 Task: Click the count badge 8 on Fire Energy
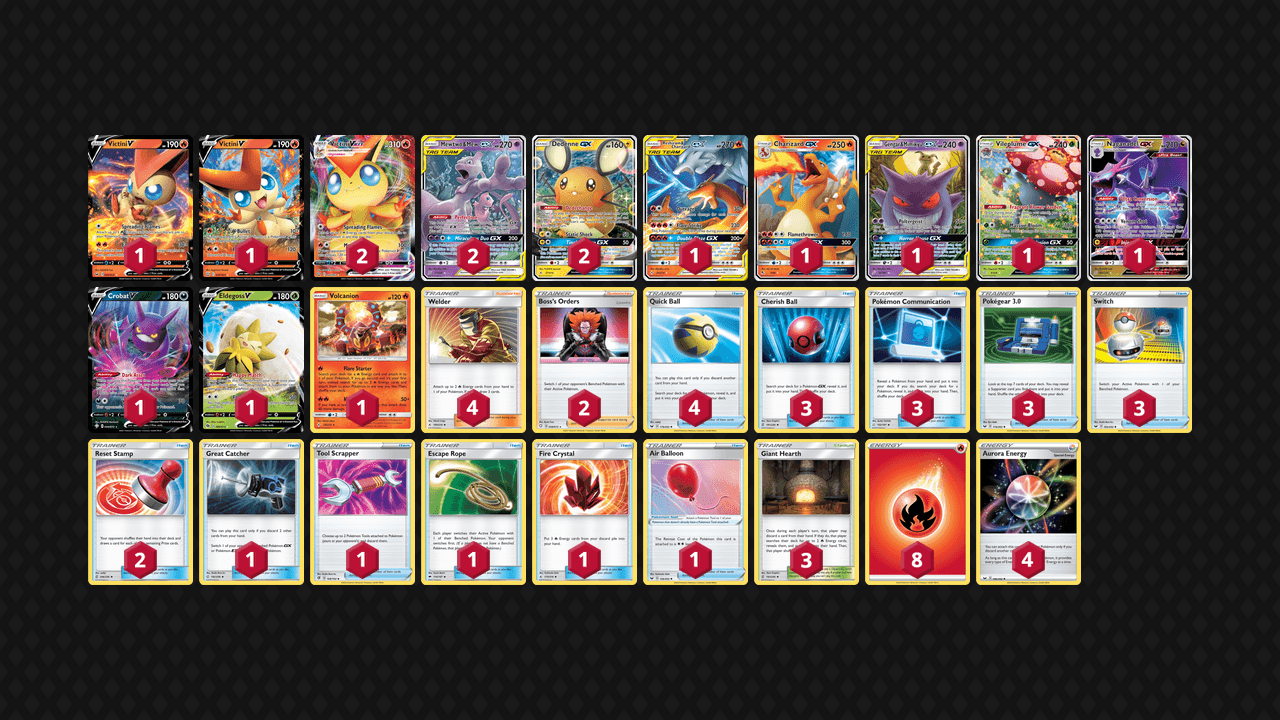(917, 560)
